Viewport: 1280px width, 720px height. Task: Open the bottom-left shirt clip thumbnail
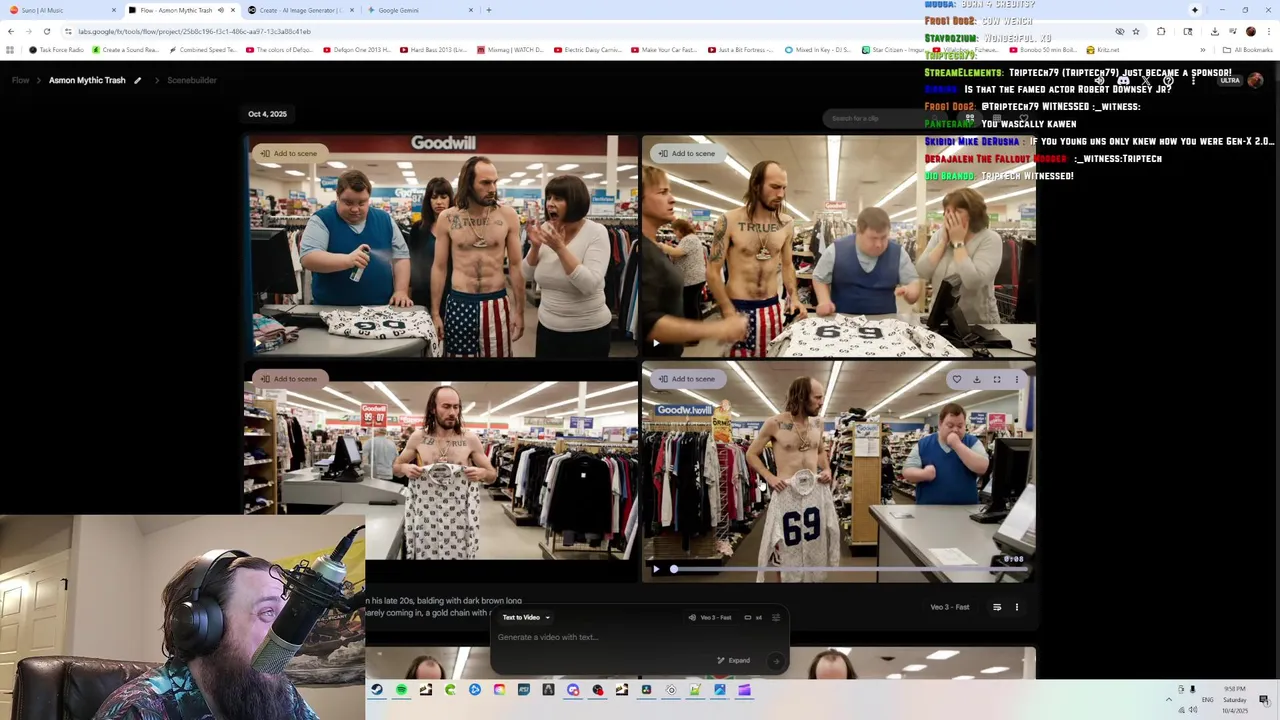441,470
